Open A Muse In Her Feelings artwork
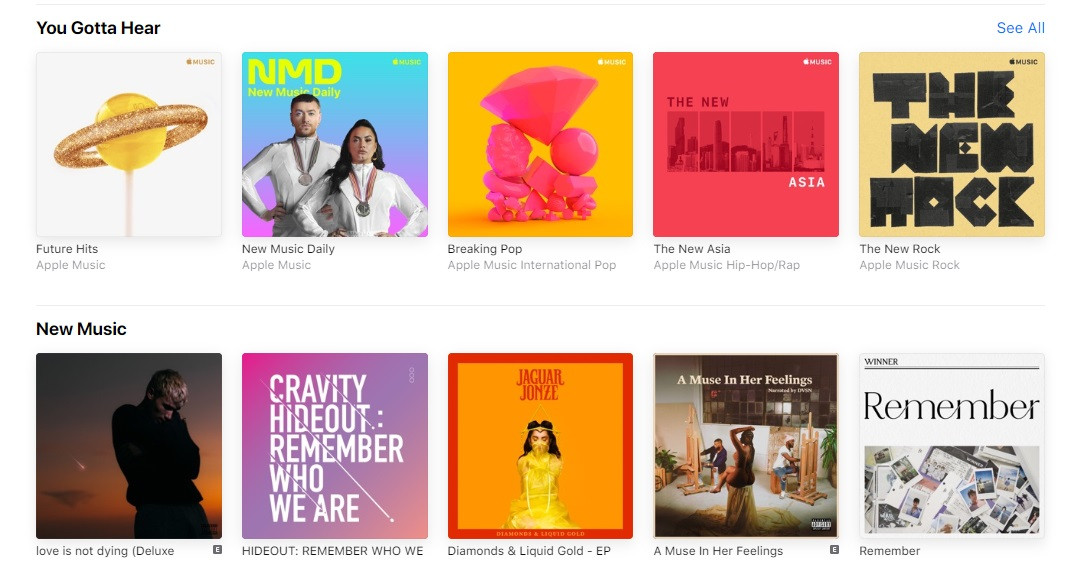 [x=746, y=445]
